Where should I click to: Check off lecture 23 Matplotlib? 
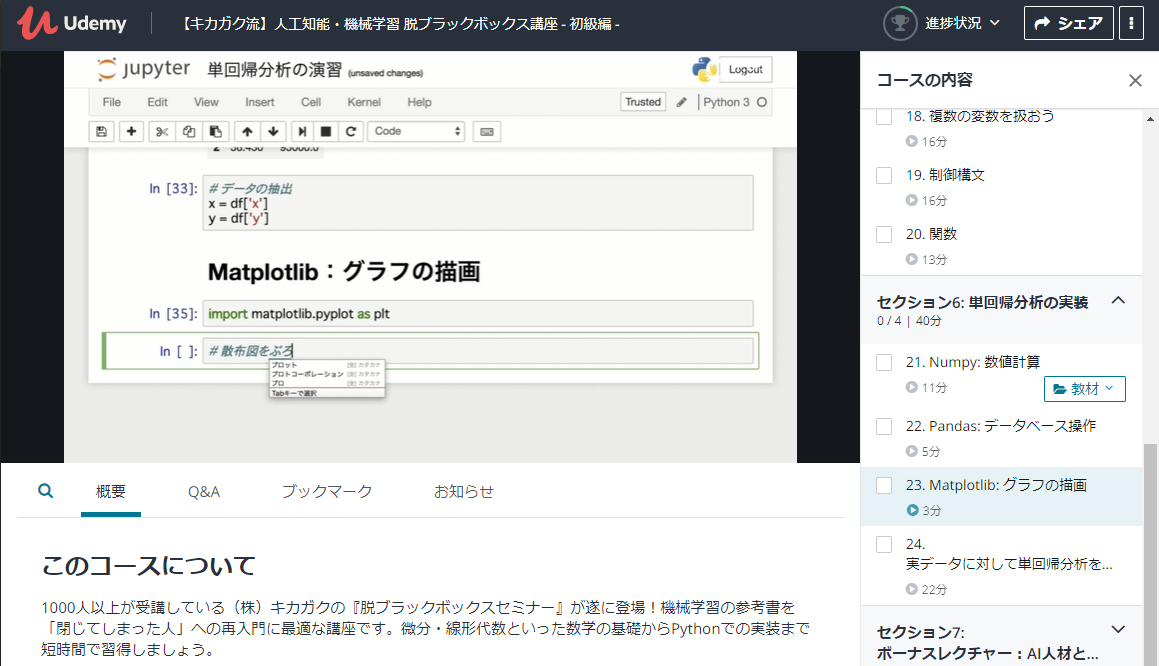point(884,486)
